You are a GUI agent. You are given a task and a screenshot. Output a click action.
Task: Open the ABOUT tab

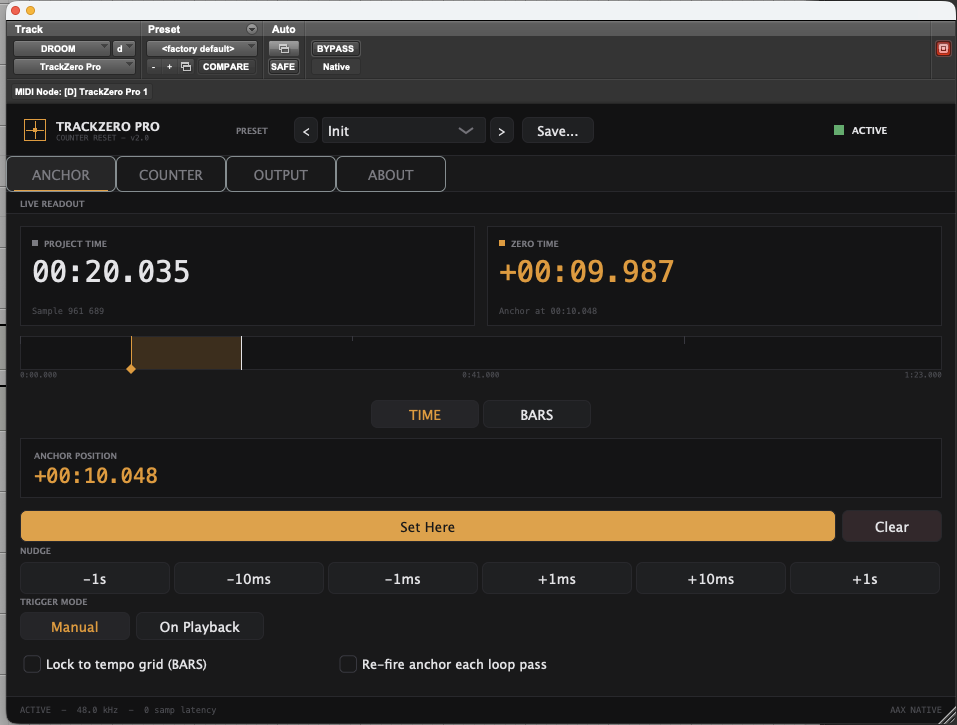click(391, 175)
